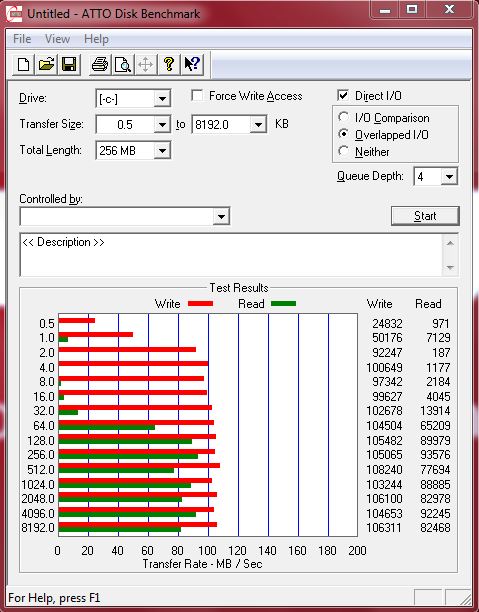Click the Transfer Rate - MB / Sec axis label

click(202, 564)
